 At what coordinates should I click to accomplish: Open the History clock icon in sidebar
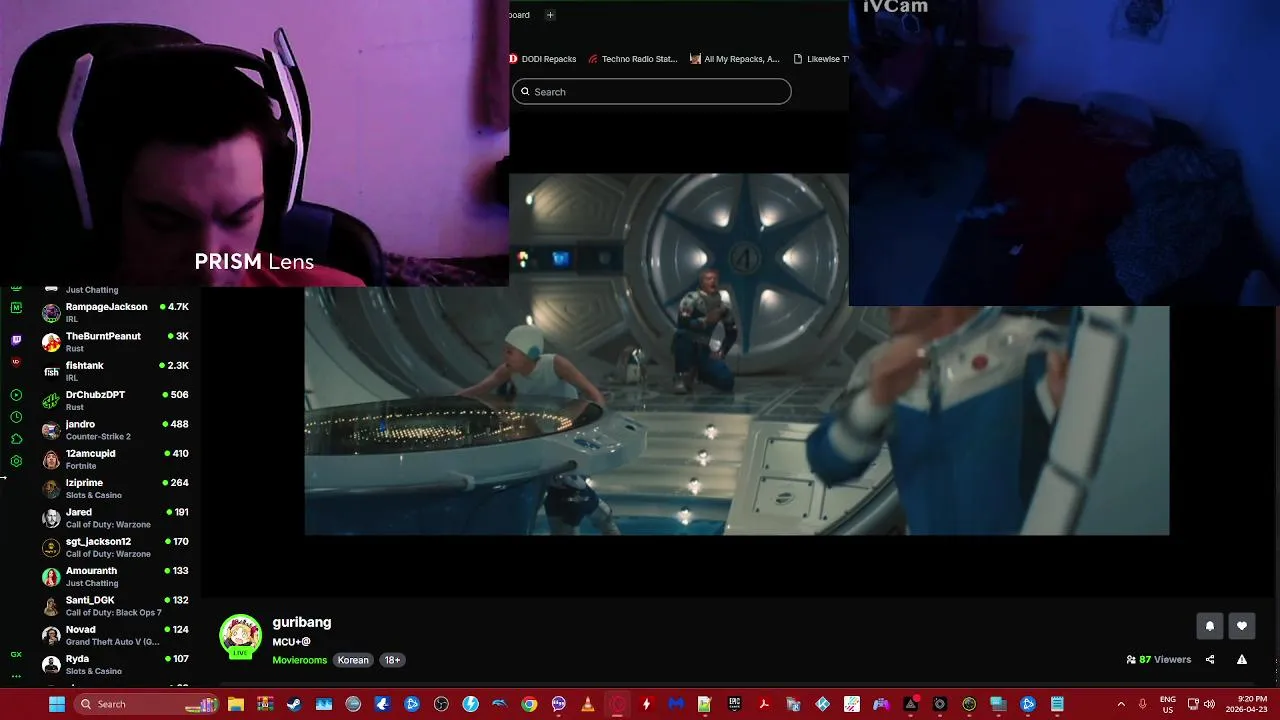click(16, 417)
